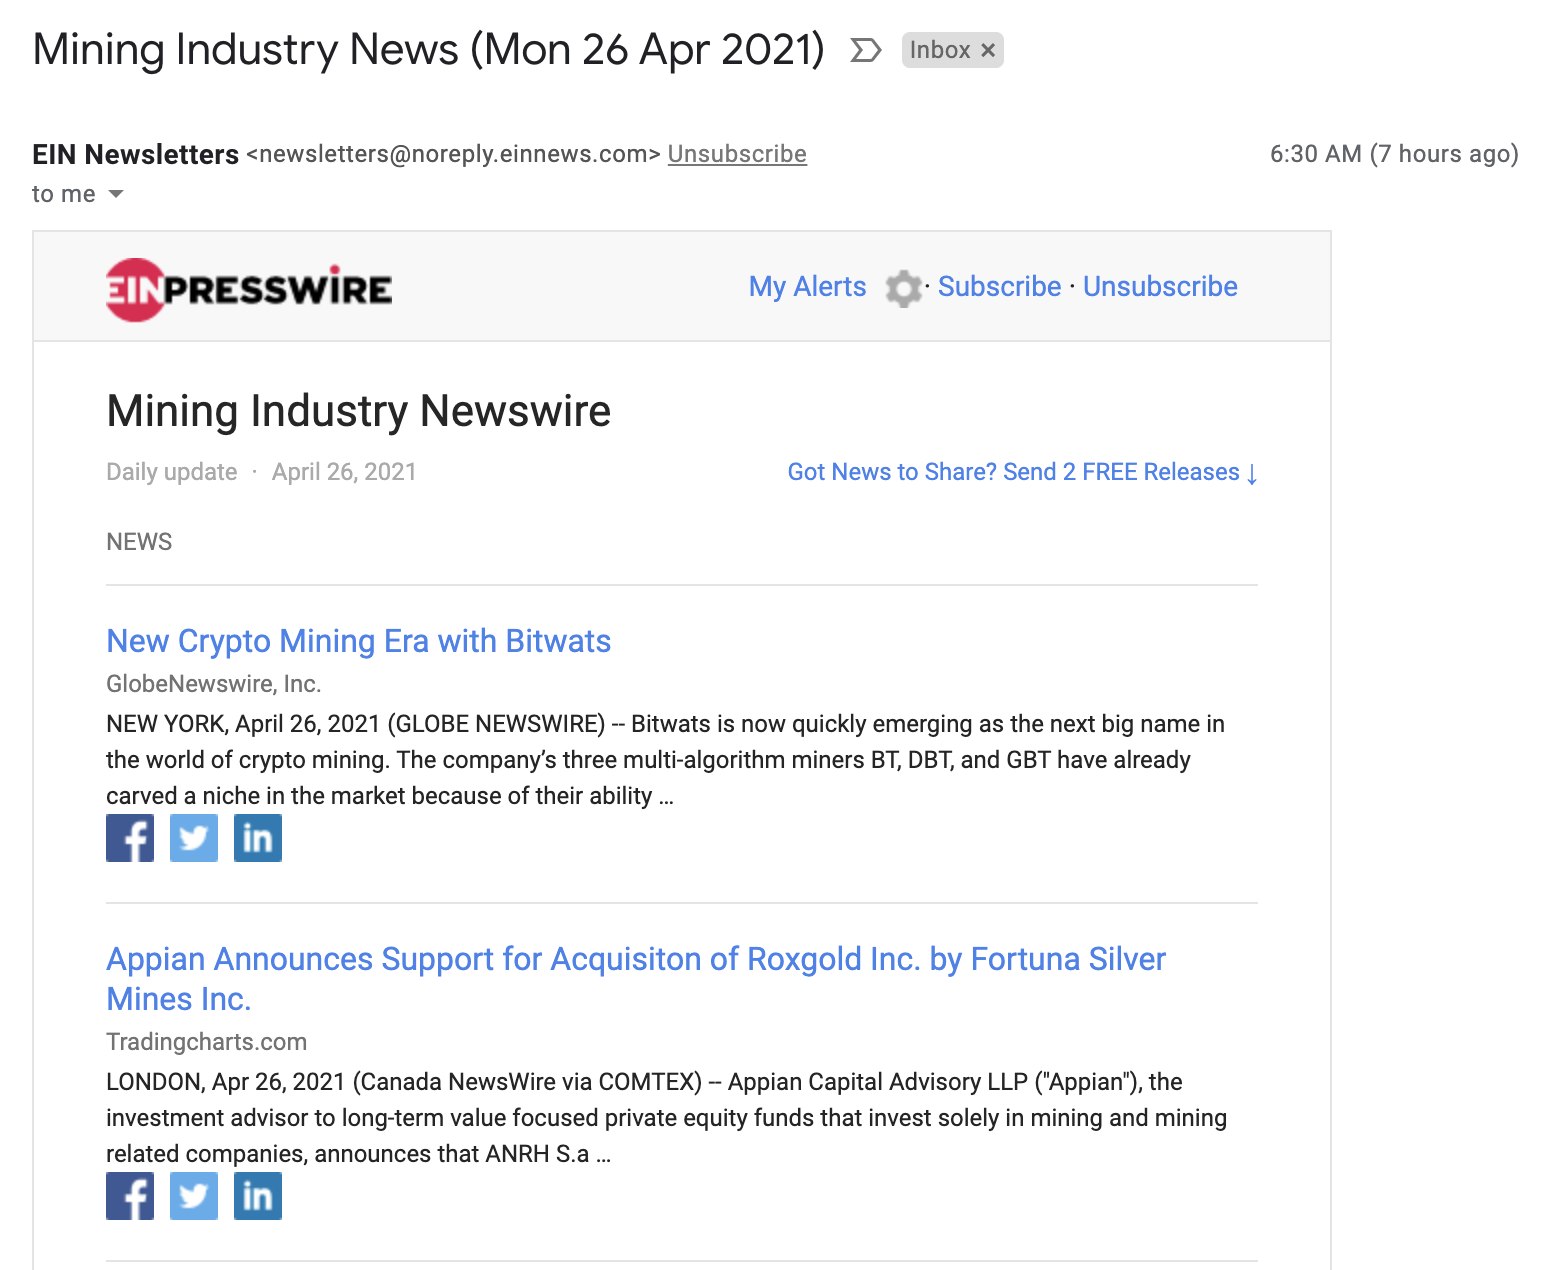Viewport: 1554px width, 1270px height.
Task: Click the Subscribe link in newsletter header
Action: click(999, 287)
